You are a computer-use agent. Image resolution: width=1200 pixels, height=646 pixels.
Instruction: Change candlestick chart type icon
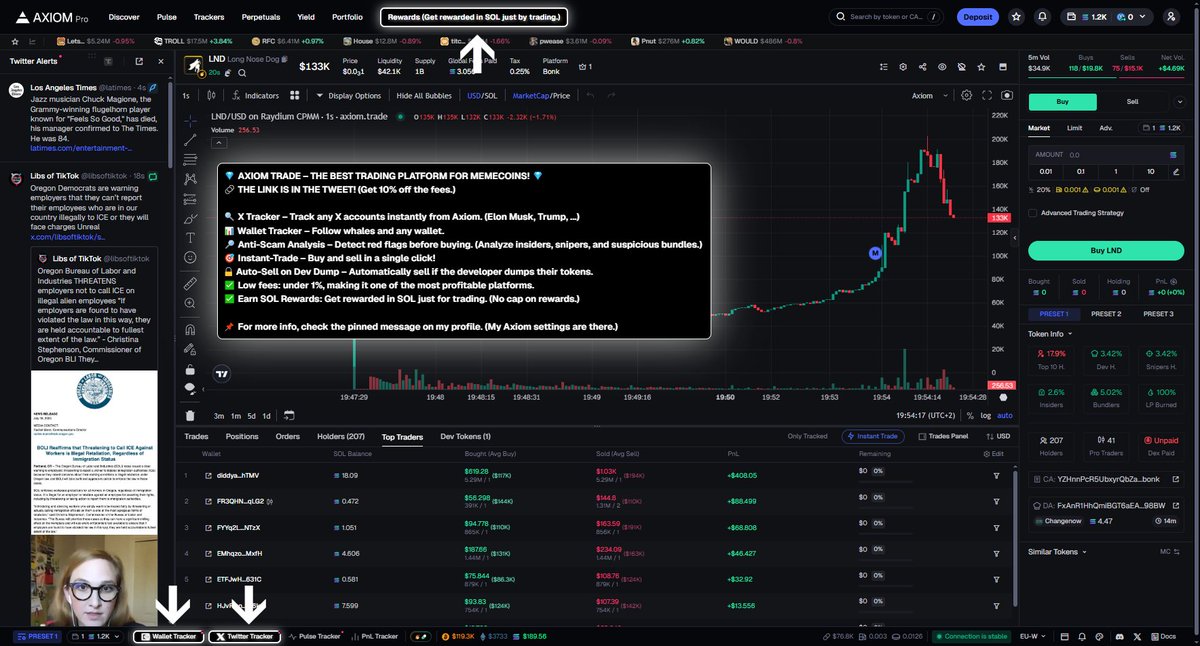coord(213,95)
